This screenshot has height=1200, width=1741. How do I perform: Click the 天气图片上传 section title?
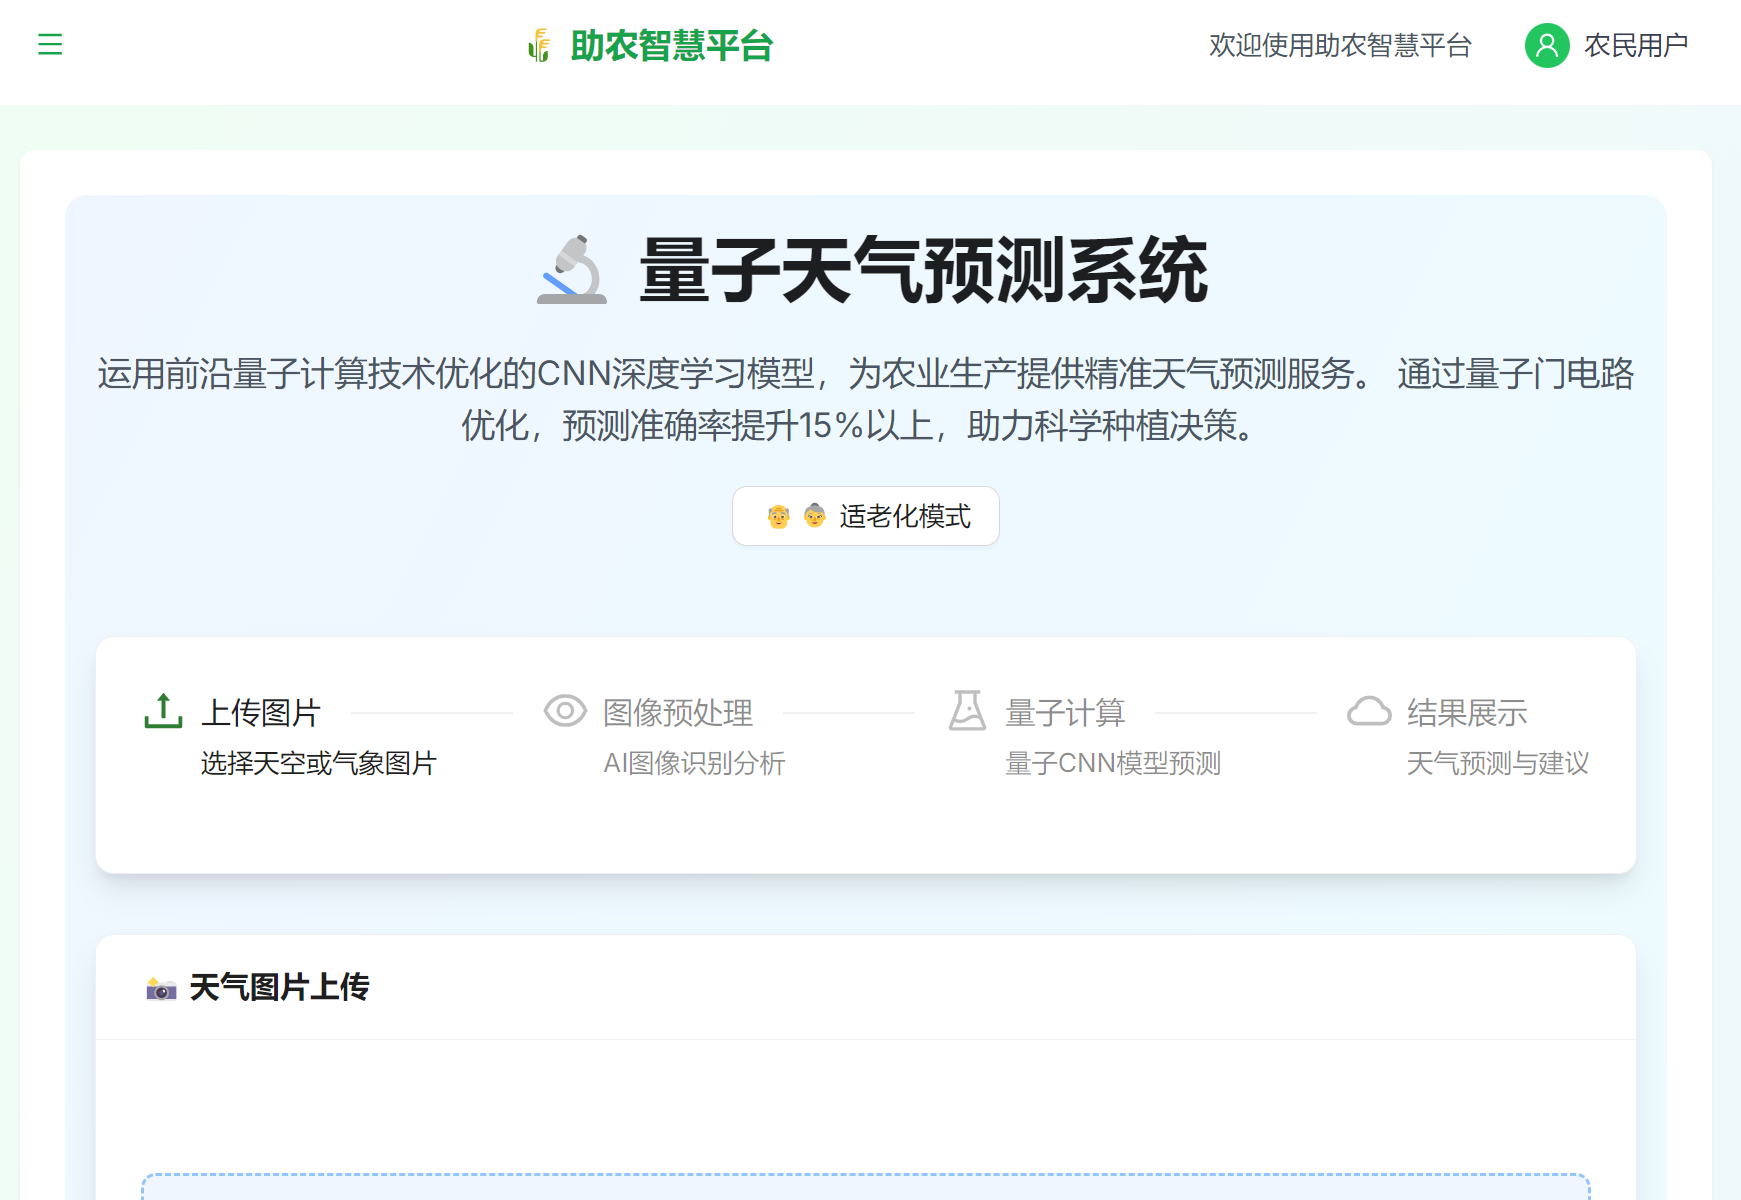tap(280, 988)
